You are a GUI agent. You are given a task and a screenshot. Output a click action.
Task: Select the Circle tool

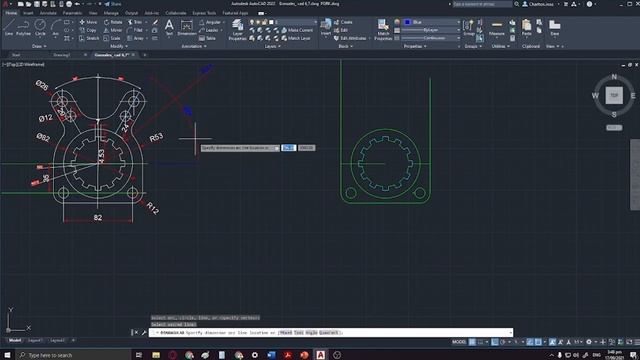click(40, 28)
